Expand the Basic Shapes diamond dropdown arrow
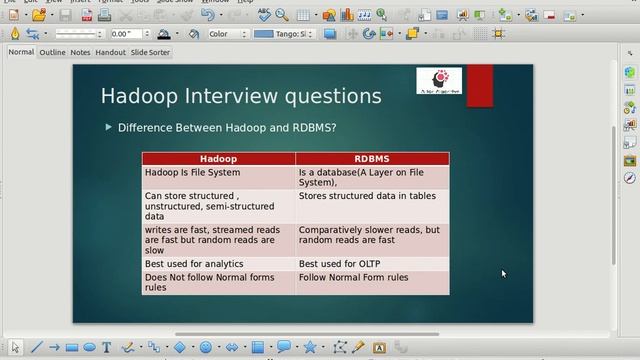Viewport: 640px width, 360px height. 193,347
